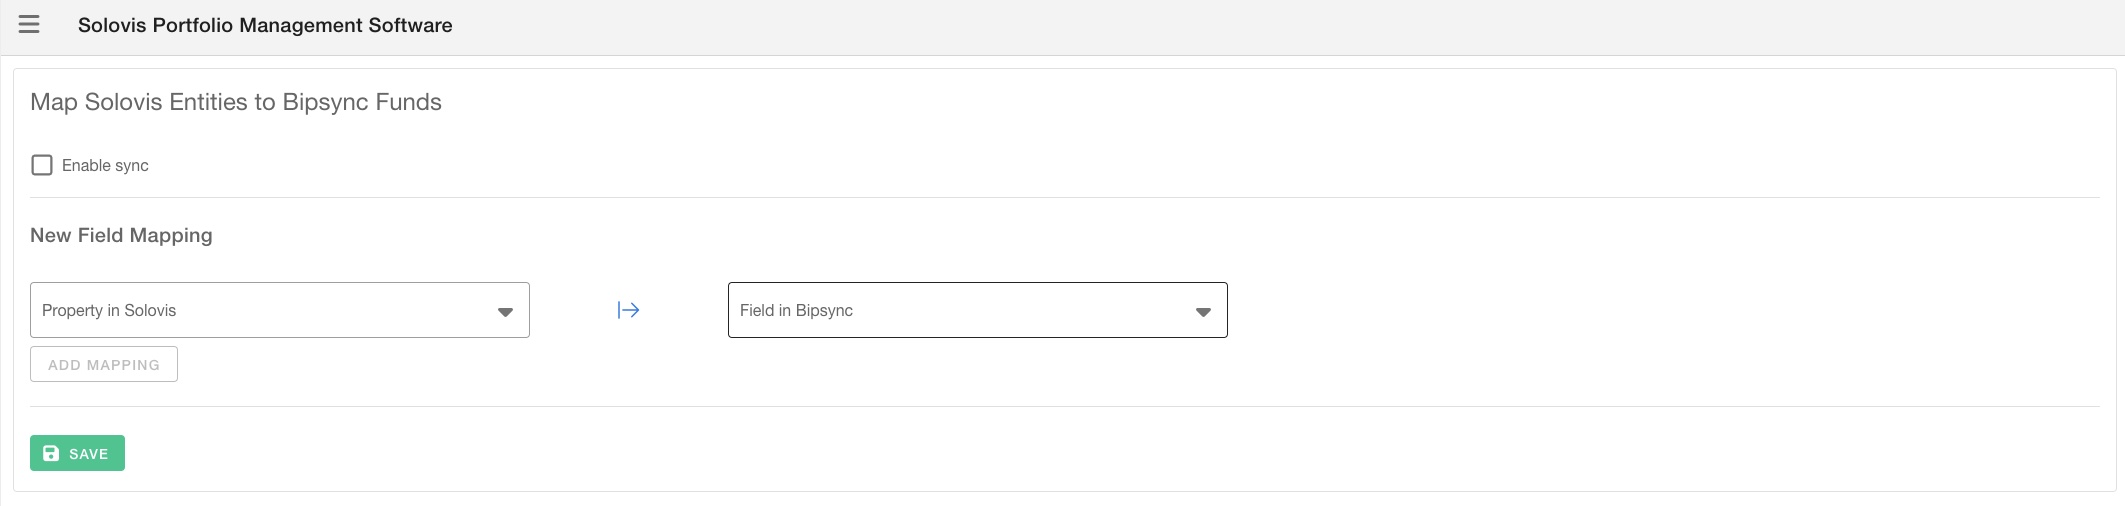This screenshot has height=506, width=2125.
Task: Click the empty square box beside Enable sync
Action: [x=42, y=165]
